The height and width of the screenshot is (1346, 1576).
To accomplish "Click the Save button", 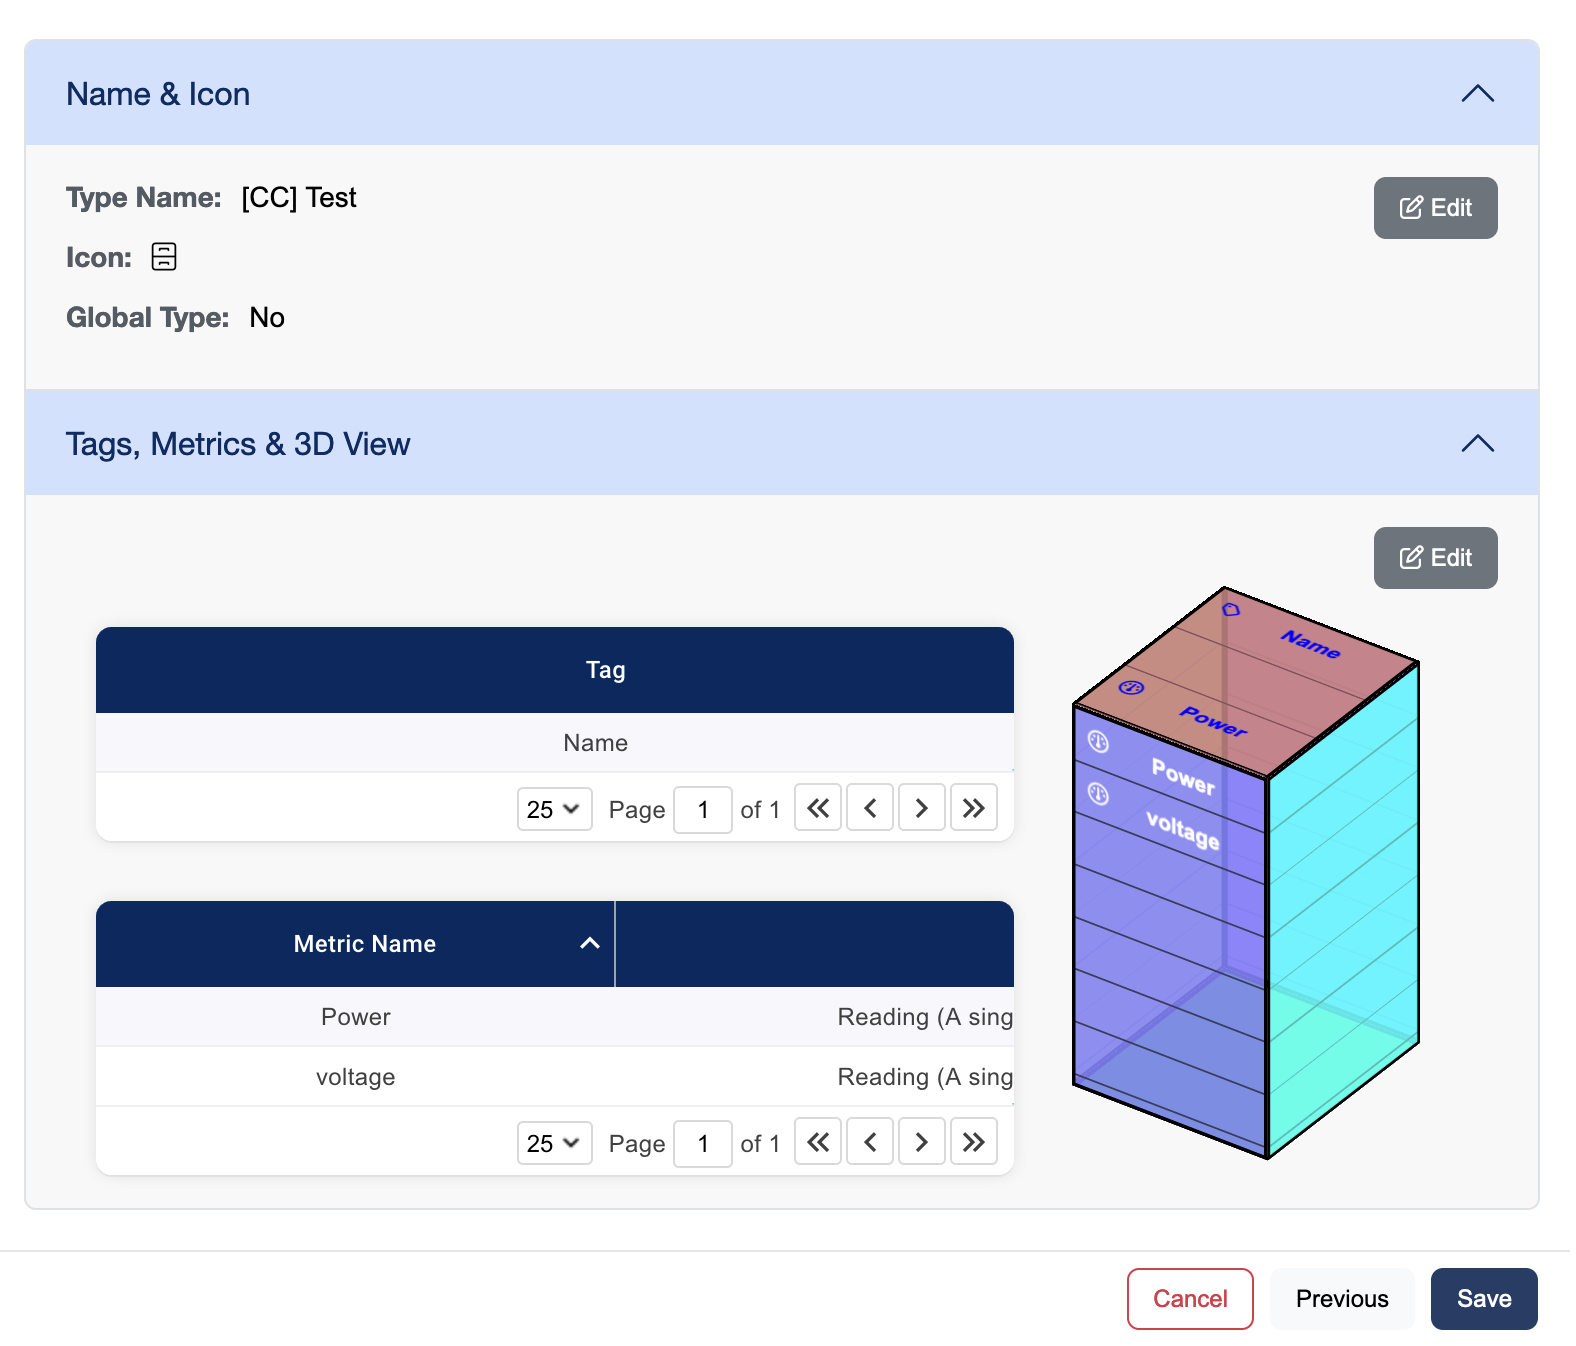I will coord(1483,1299).
